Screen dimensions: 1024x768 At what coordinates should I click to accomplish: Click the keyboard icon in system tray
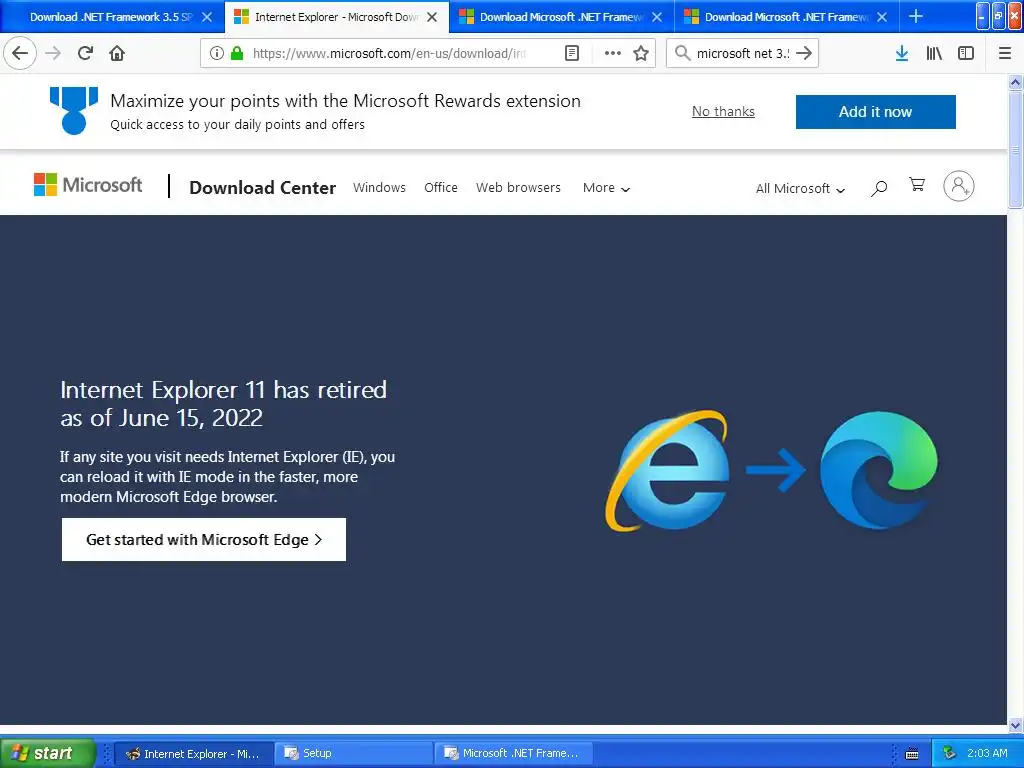(x=912, y=754)
